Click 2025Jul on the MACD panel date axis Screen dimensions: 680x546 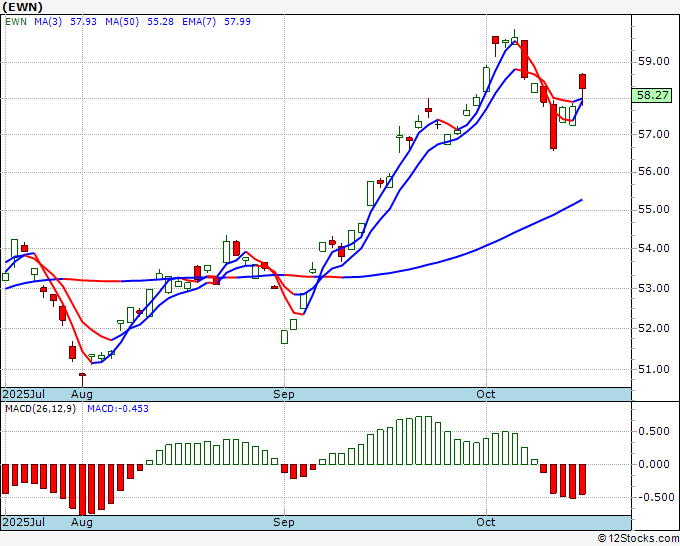pyautogui.click(x=24, y=522)
